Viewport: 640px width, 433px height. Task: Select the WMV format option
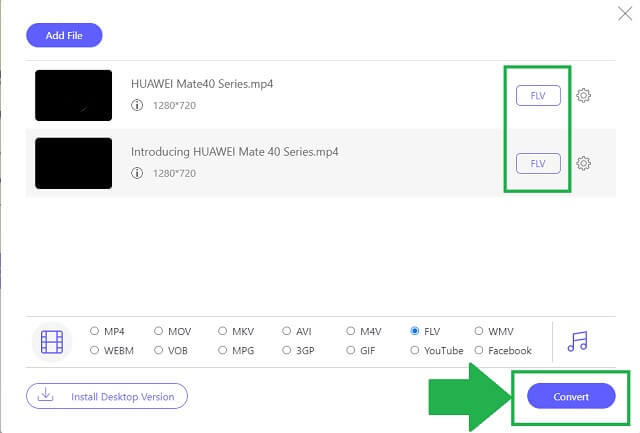click(x=479, y=331)
